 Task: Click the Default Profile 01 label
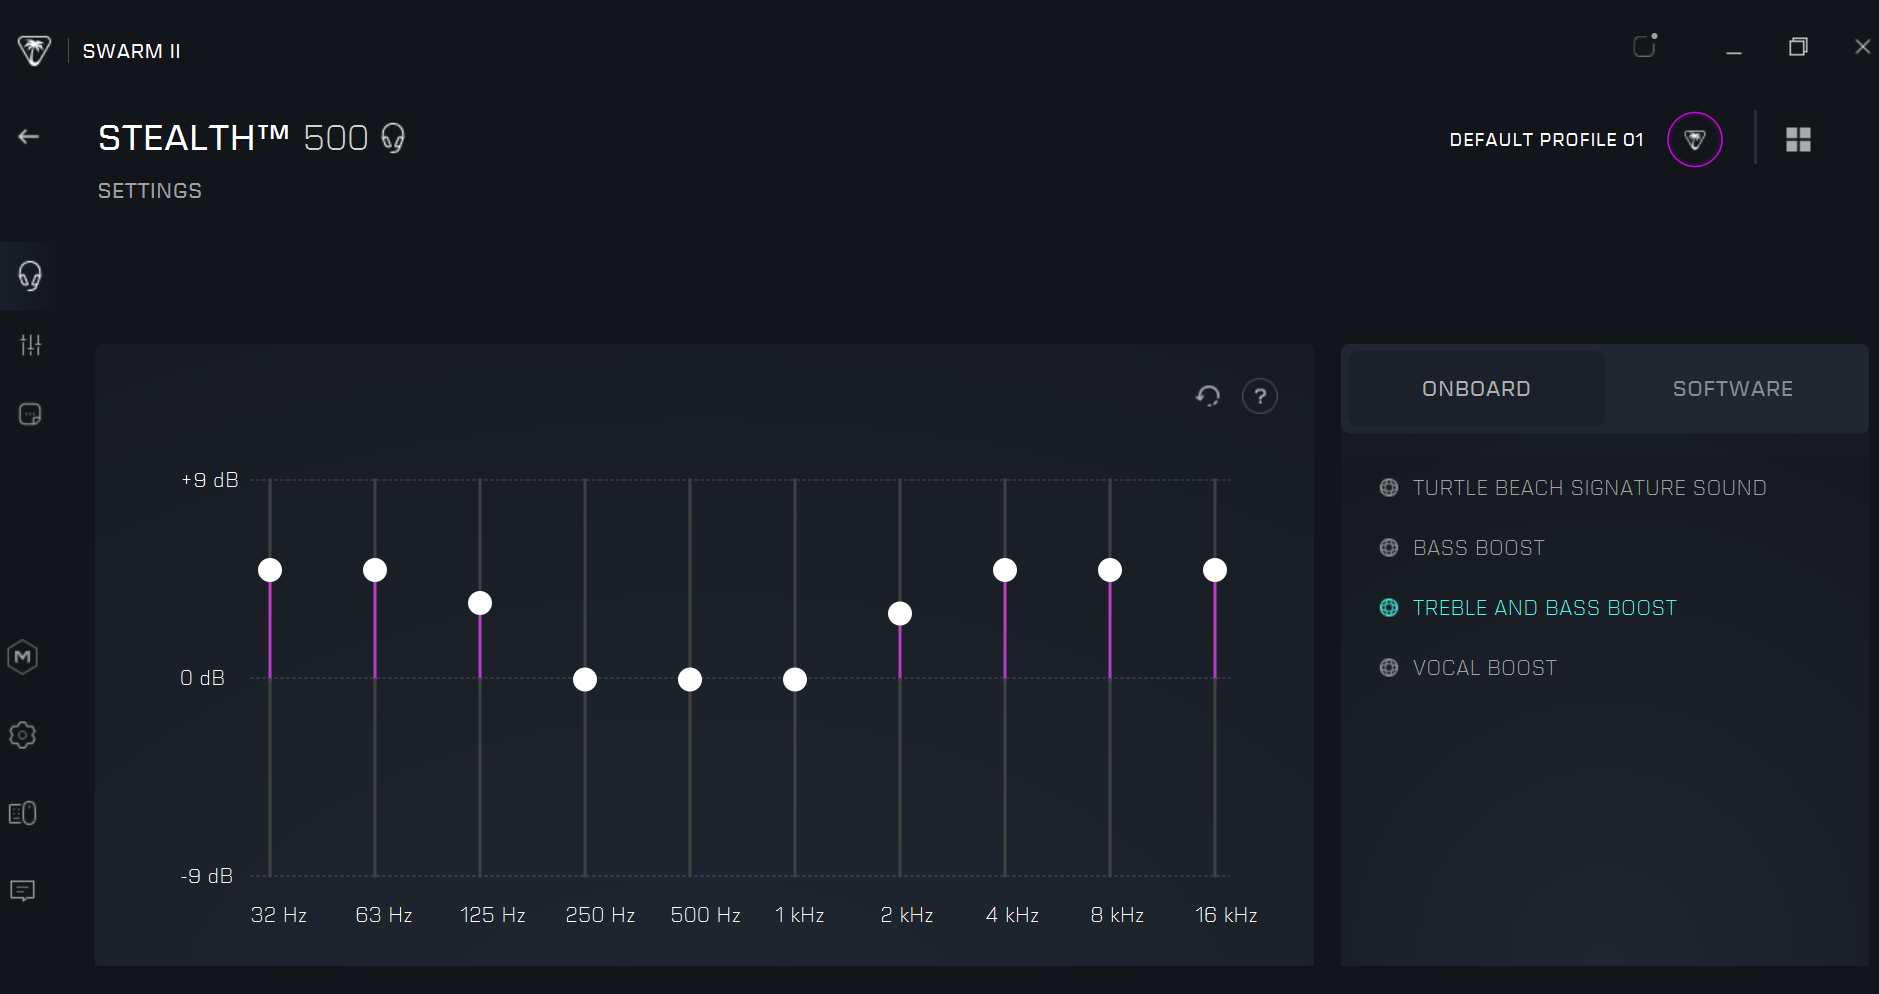[x=1546, y=140]
